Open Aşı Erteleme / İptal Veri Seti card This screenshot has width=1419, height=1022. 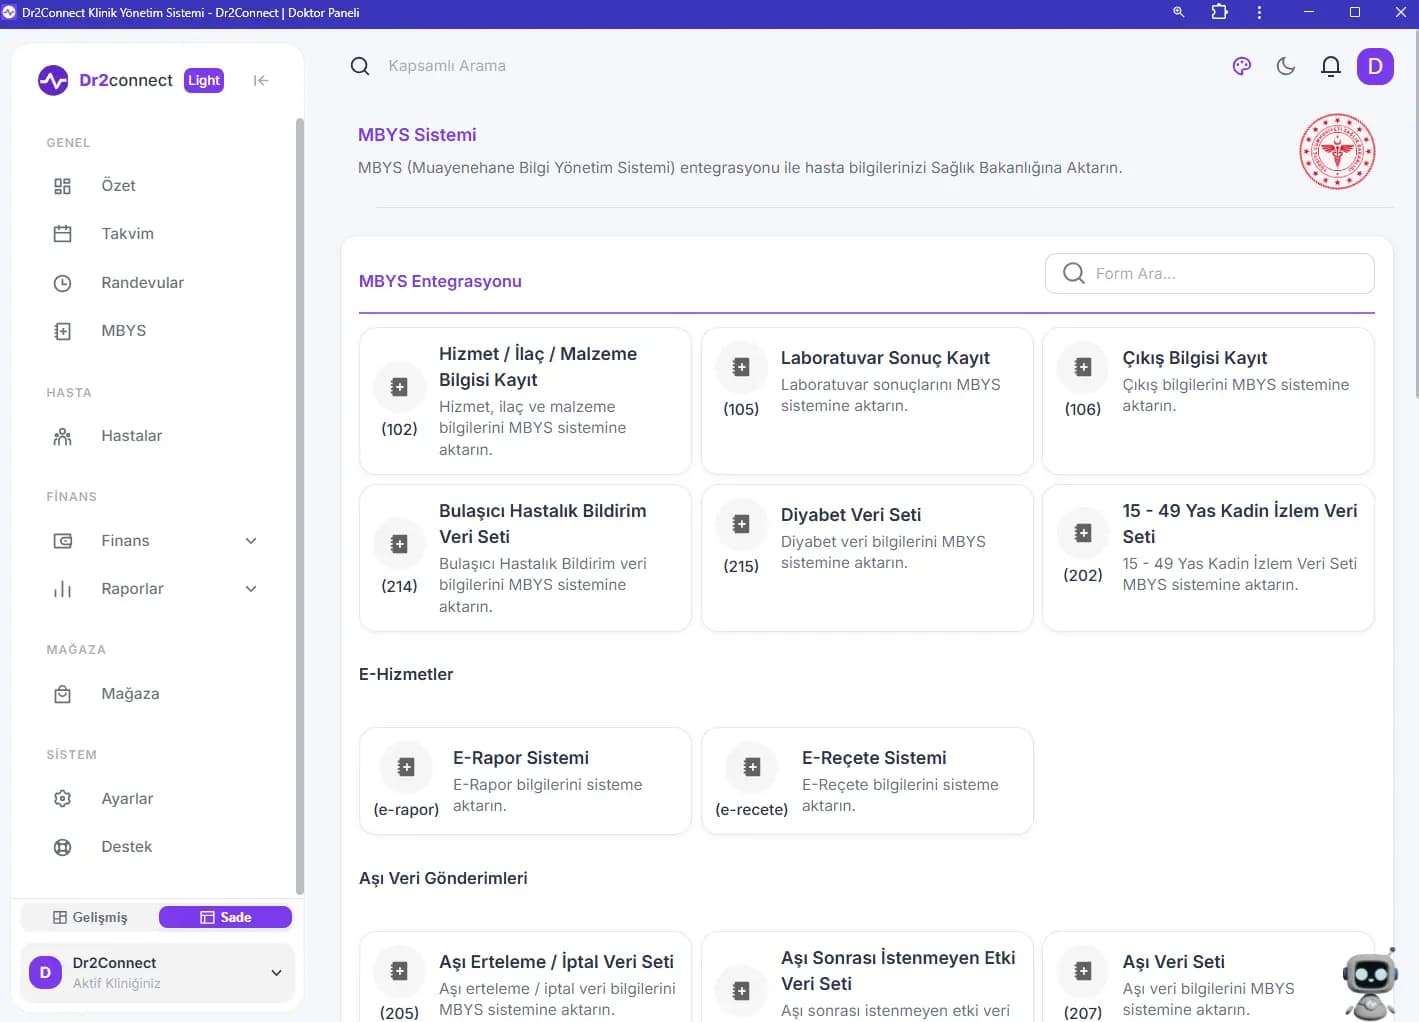(525, 977)
